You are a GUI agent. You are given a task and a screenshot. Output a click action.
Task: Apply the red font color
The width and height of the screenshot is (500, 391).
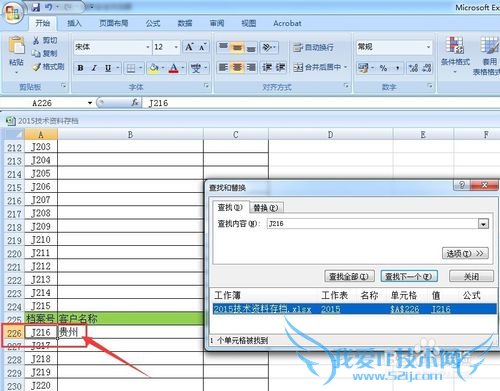coord(174,68)
